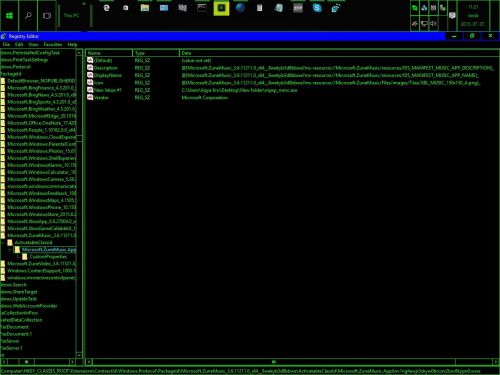Click folder icon of Microsoft.MicrosoftEdge key

3,116
